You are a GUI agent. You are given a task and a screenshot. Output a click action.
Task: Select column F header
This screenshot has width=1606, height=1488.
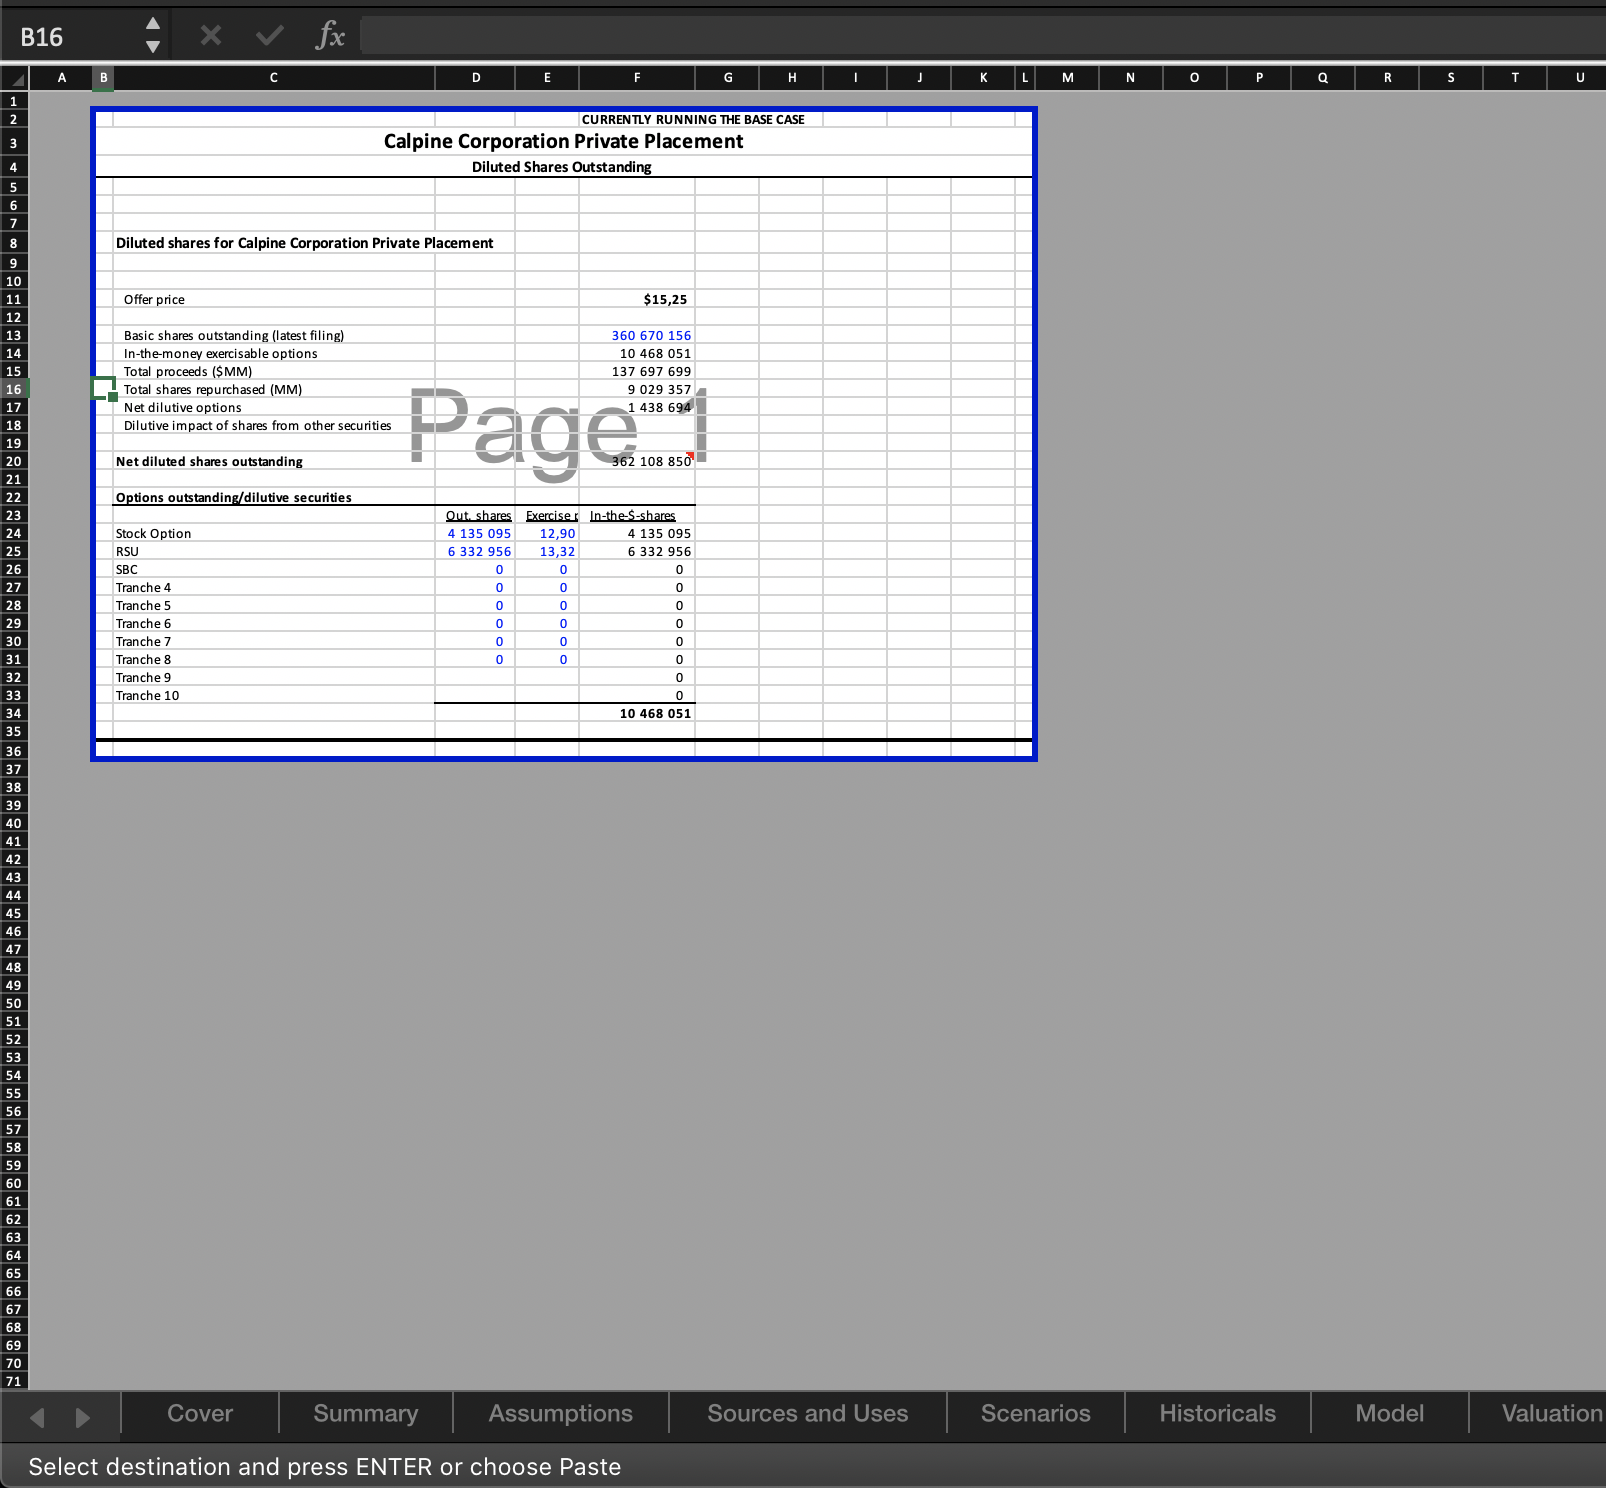tap(637, 78)
